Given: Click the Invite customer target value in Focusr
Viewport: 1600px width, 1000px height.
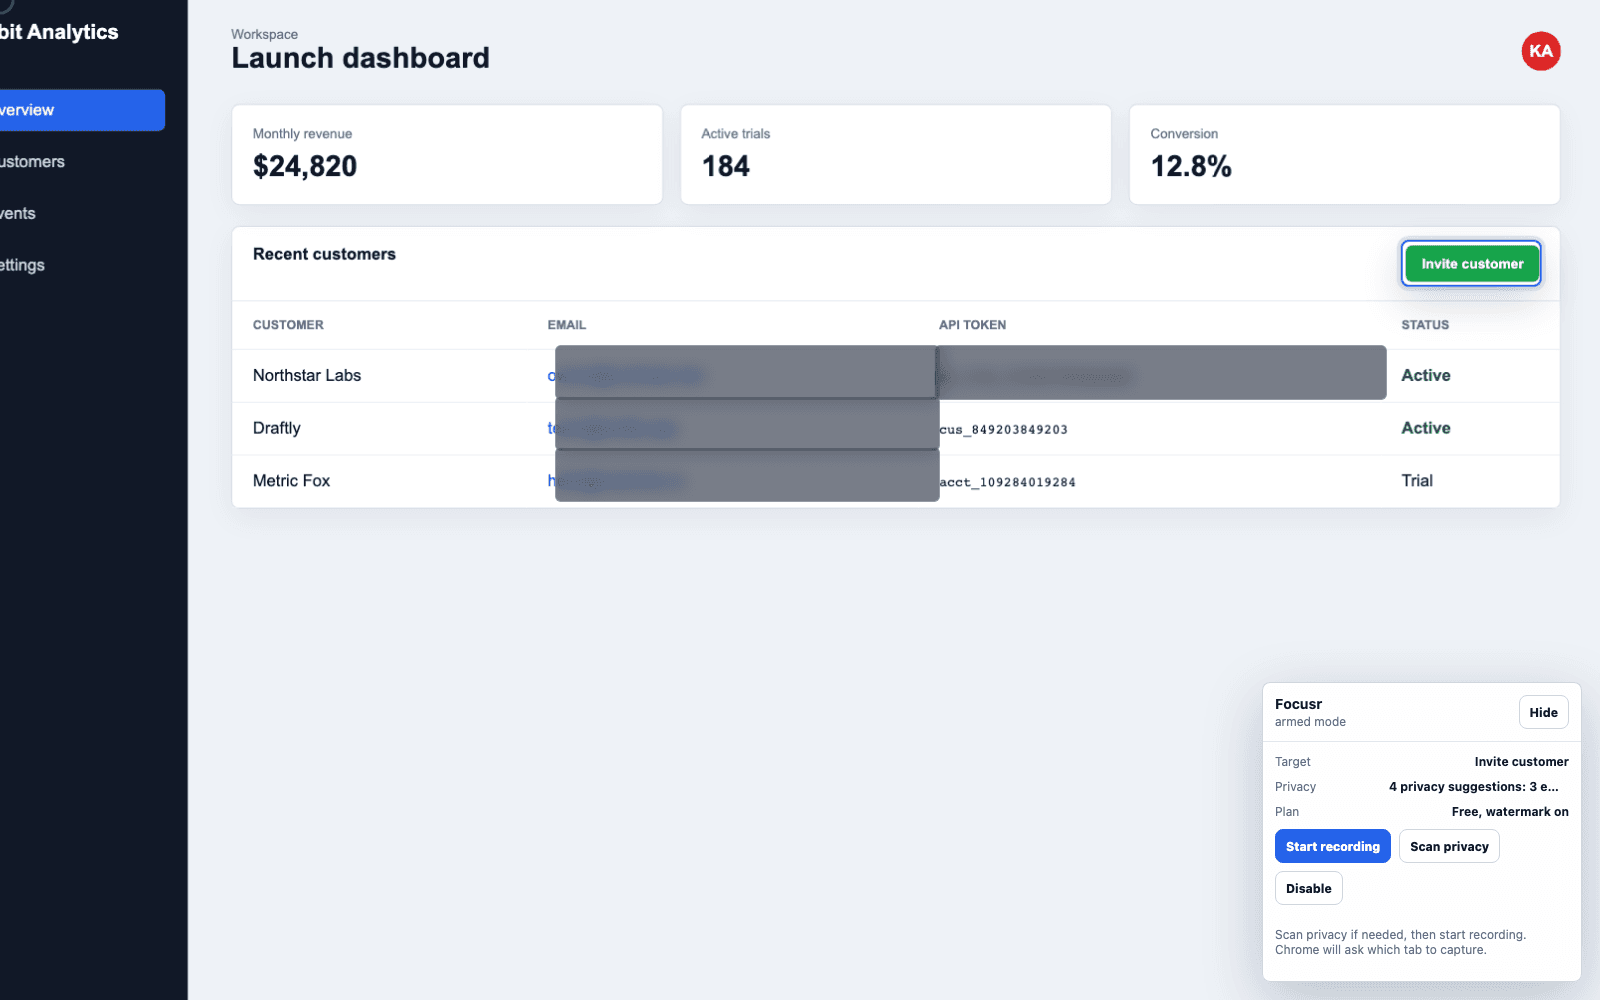Looking at the screenshot, I should click(1521, 762).
